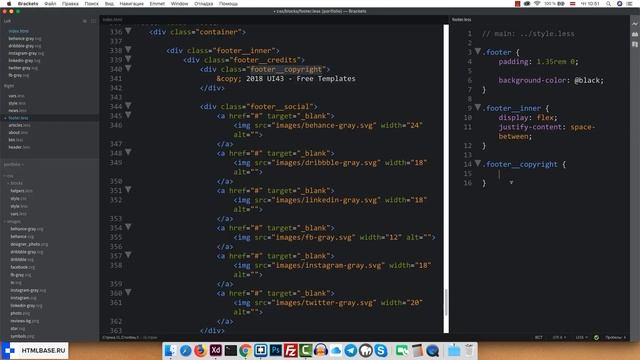The image size is (640, 360).
Task: Click the Live Preview lightning icon
Action: (x=635, y=24)
